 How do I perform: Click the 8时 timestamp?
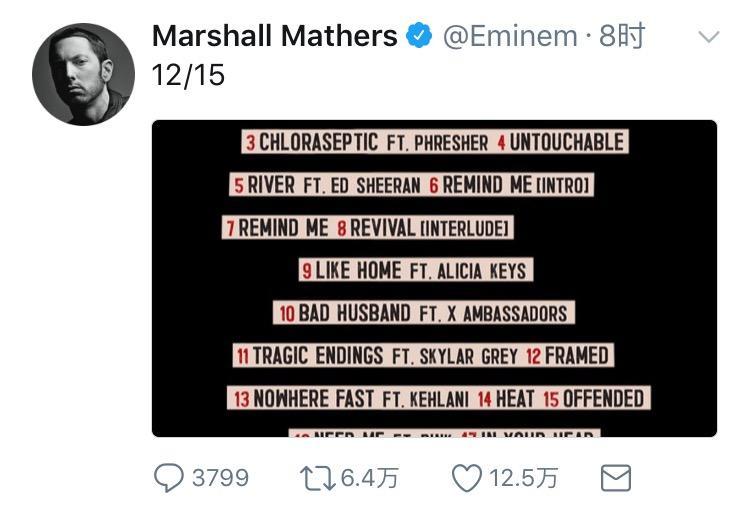point(622,36)
